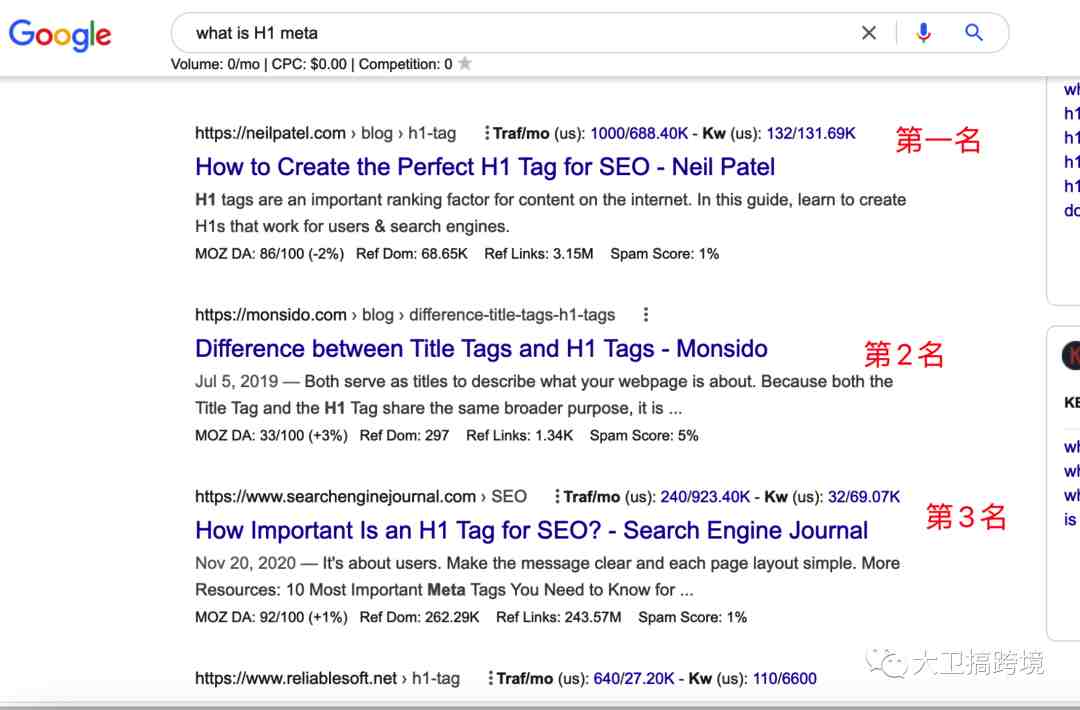This screenshot has width=1080, height=710.
Task: Click neilpatel.com keyword value 132/131.69K
Action: (x=811, y=133)
